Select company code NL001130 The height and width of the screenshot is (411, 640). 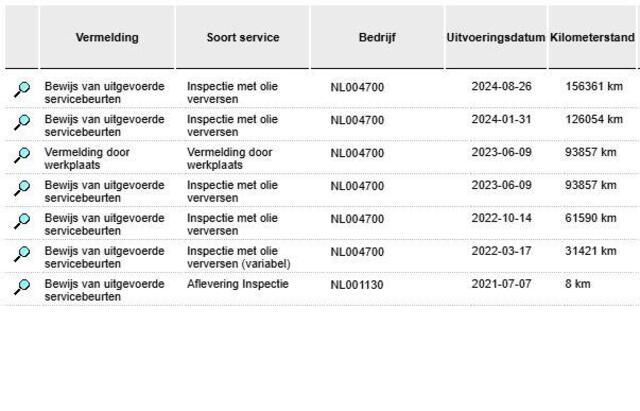tap(357, 285)
